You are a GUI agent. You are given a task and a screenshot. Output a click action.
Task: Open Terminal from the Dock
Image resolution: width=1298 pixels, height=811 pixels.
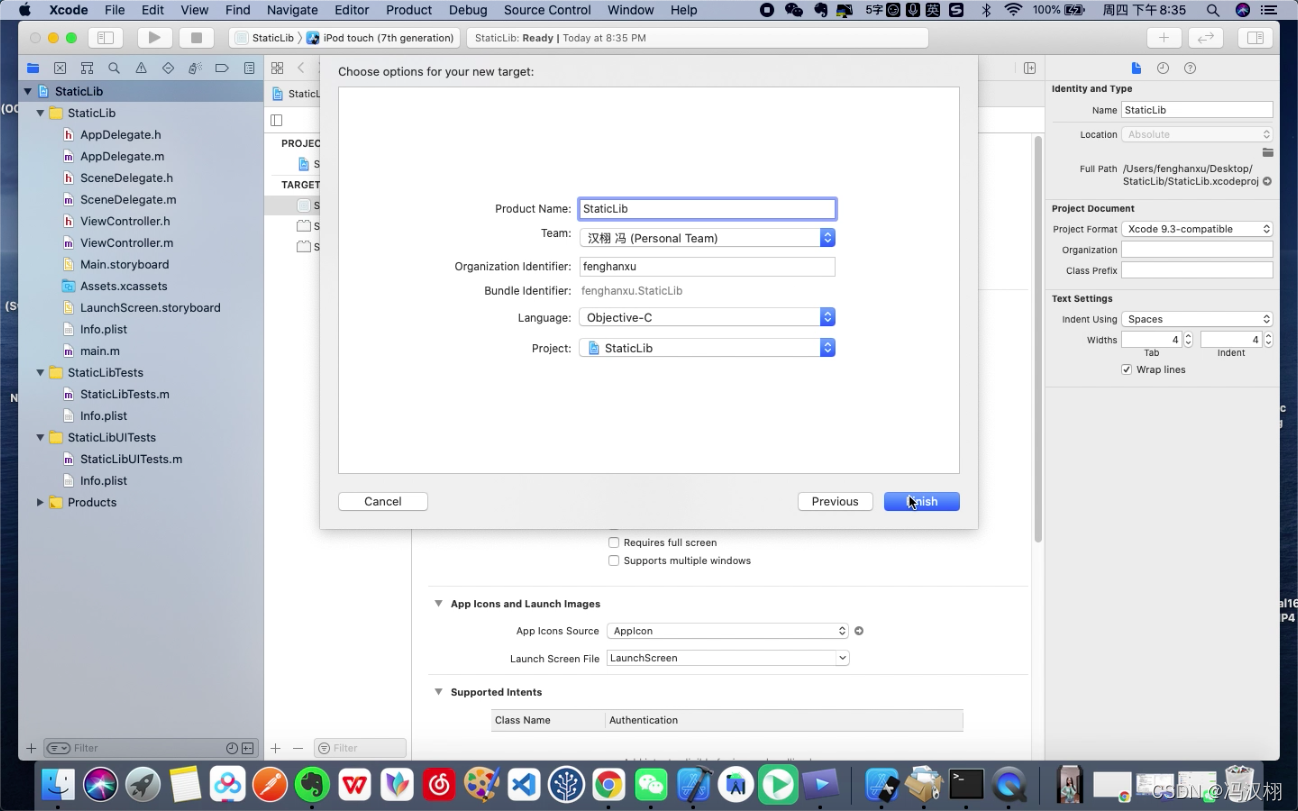coord(966,785)
